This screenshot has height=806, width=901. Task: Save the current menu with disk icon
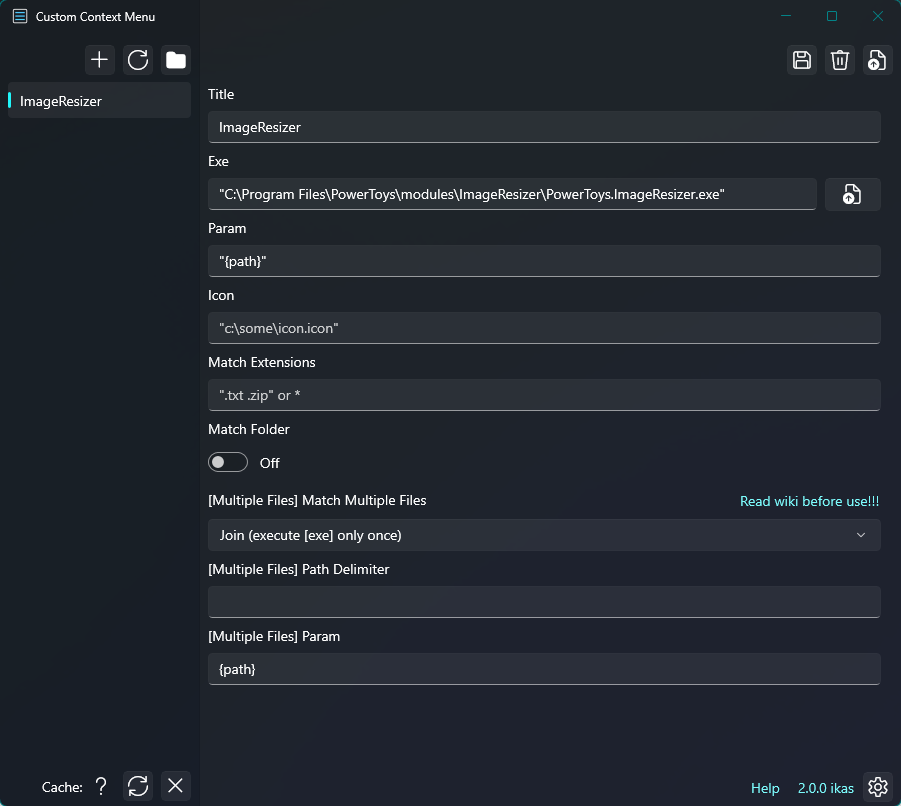(x=802, y=60)
